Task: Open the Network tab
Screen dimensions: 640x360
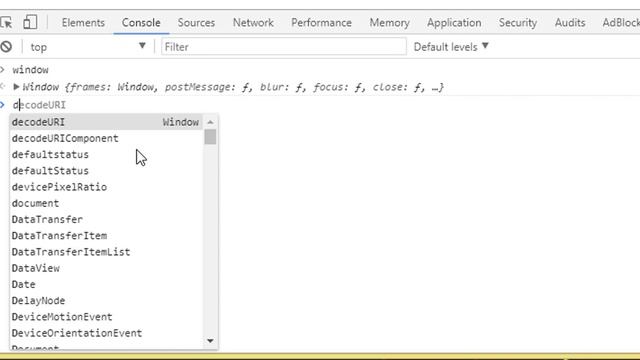Action: point(253,22)
